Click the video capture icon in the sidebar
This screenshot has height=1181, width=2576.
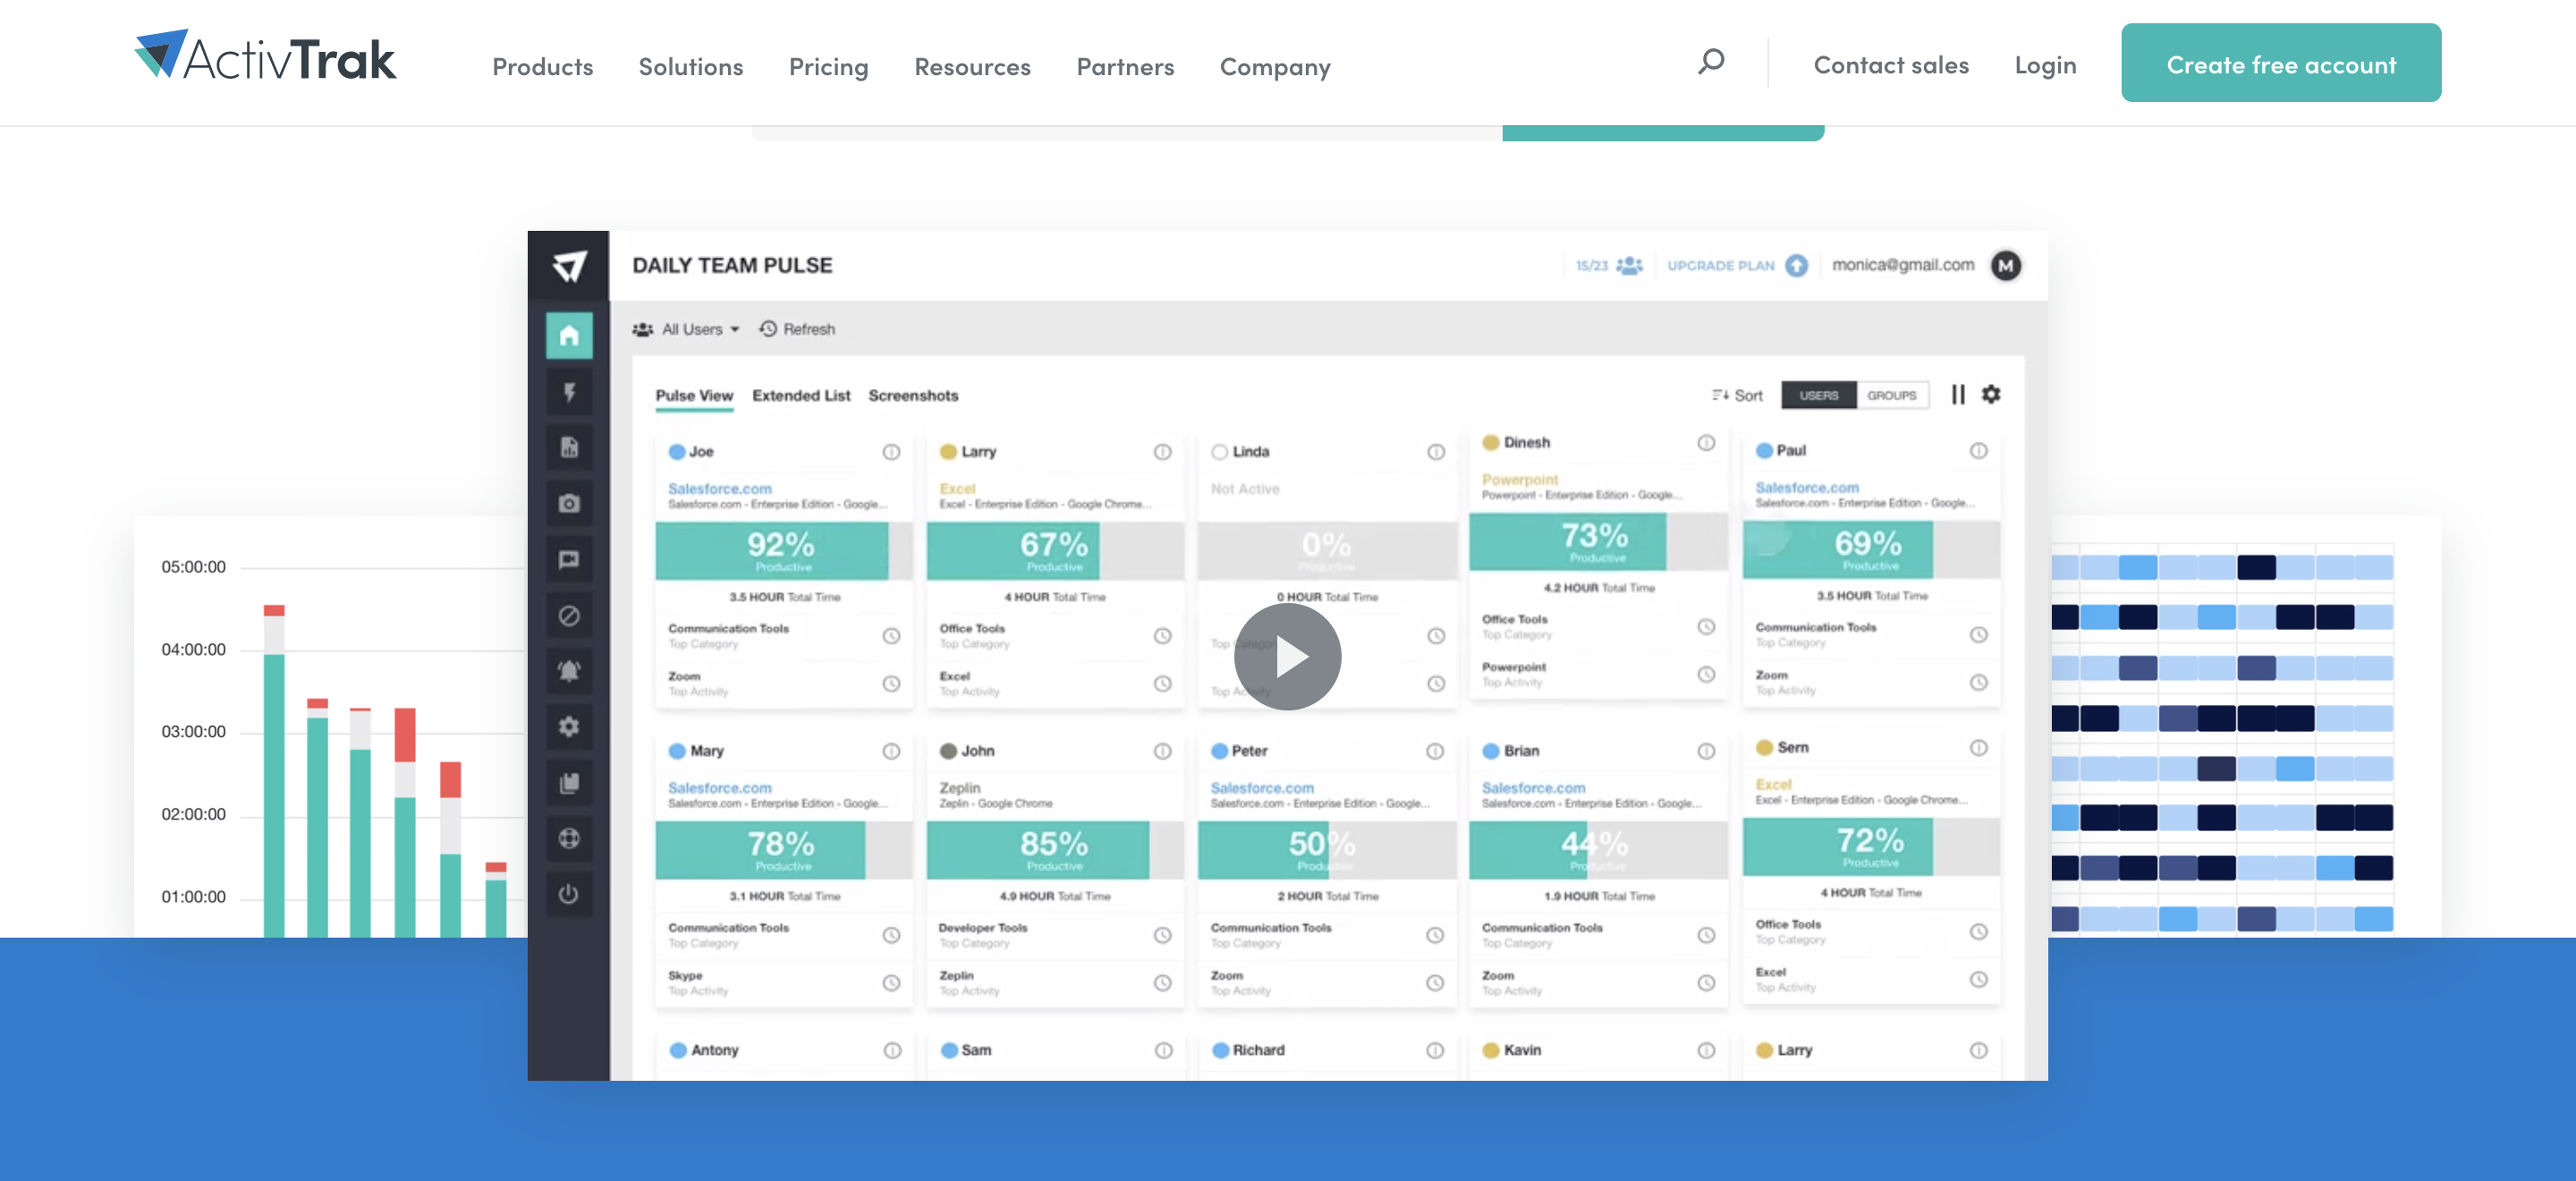570,560
